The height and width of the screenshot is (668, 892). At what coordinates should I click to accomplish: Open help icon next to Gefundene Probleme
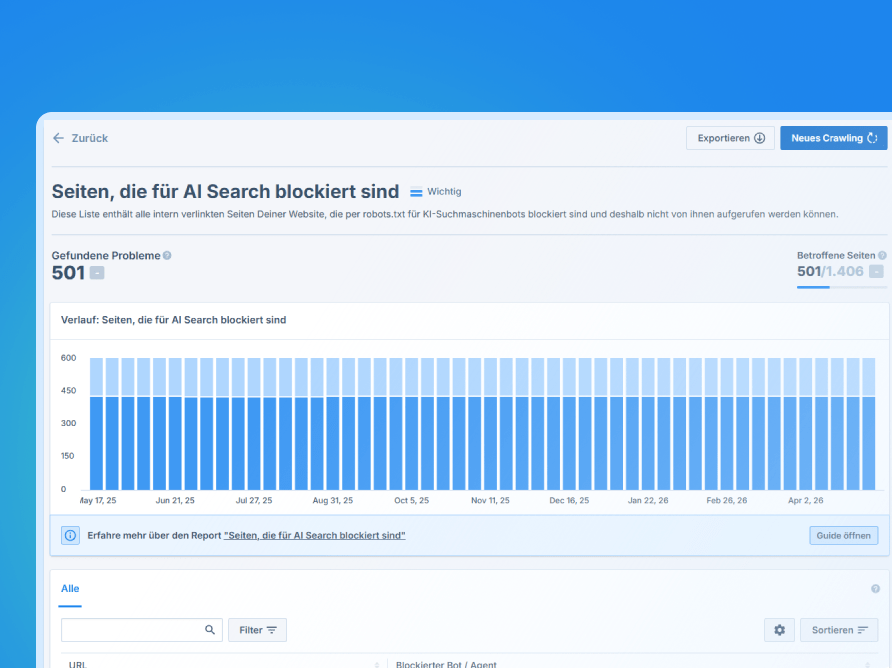(x=167, y=255)
